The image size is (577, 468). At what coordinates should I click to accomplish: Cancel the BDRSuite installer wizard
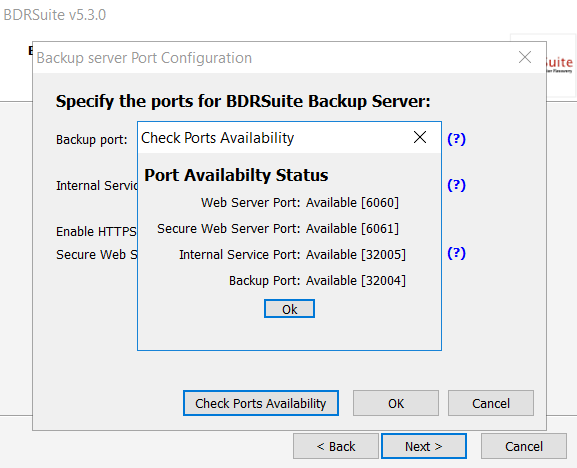[524, 446]
